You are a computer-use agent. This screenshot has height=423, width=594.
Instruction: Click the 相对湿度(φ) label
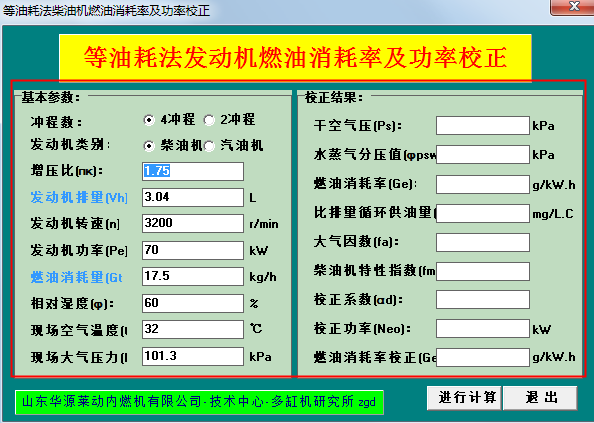(72, 303)
